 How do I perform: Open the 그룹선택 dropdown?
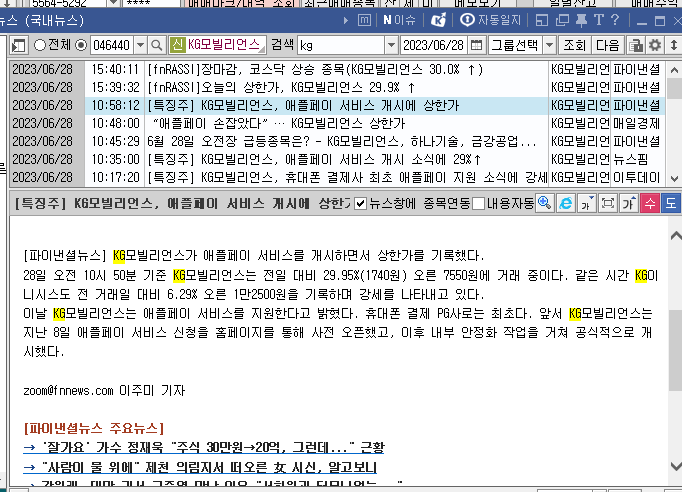tap(550, 45)
